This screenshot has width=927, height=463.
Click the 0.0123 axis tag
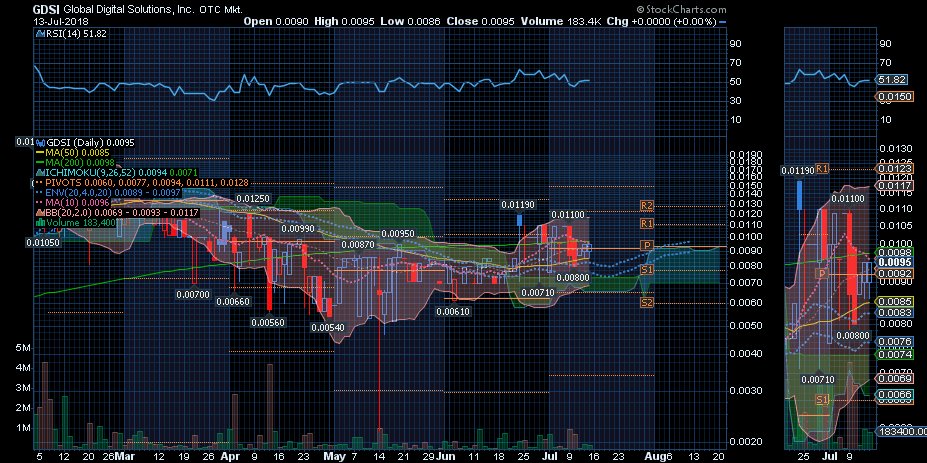pos(892,169)
